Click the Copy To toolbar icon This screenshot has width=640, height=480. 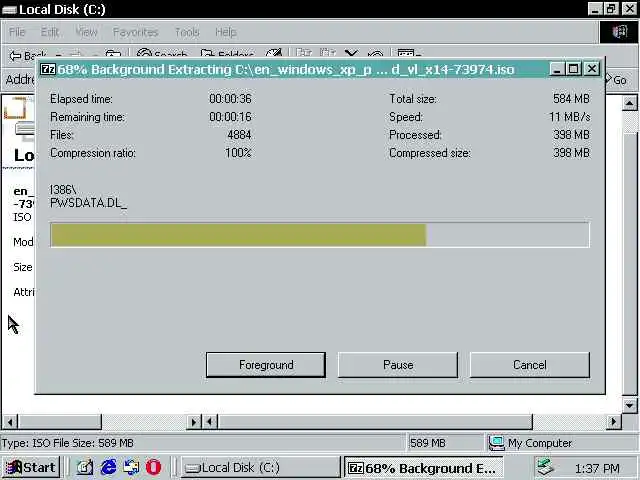tap(328, 54)
